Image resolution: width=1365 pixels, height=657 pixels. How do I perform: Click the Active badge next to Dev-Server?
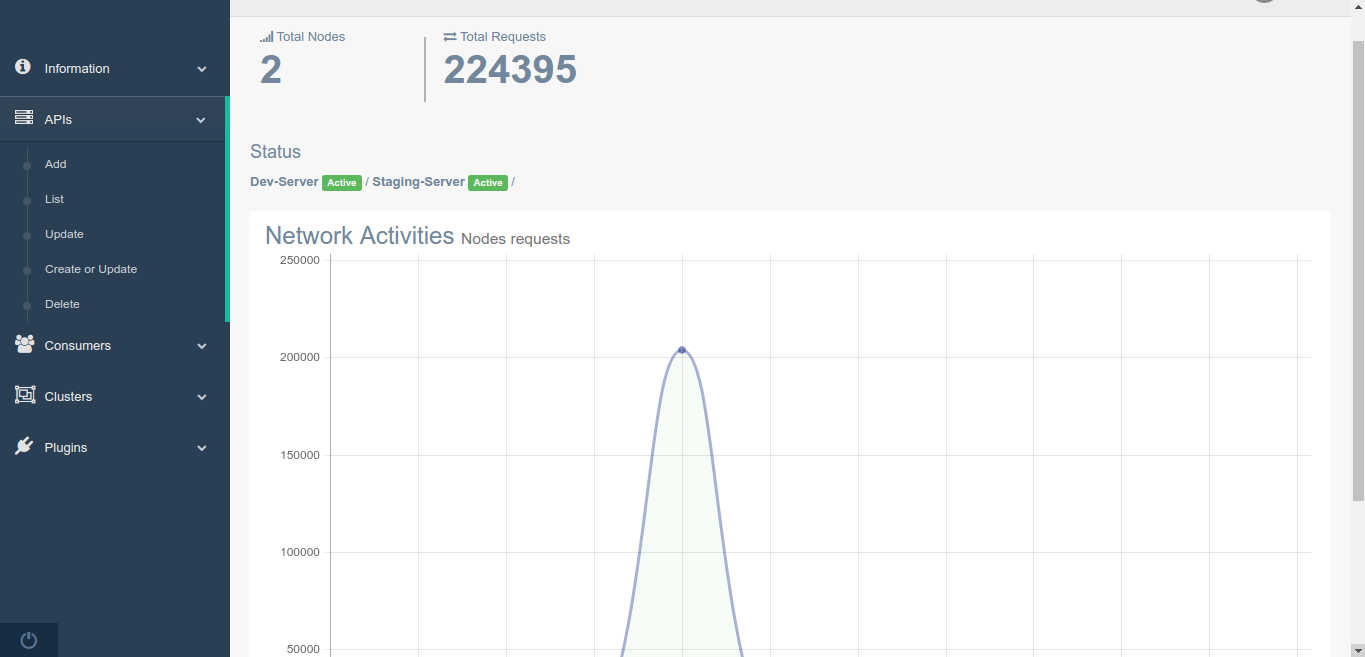[x=342, y=183]
